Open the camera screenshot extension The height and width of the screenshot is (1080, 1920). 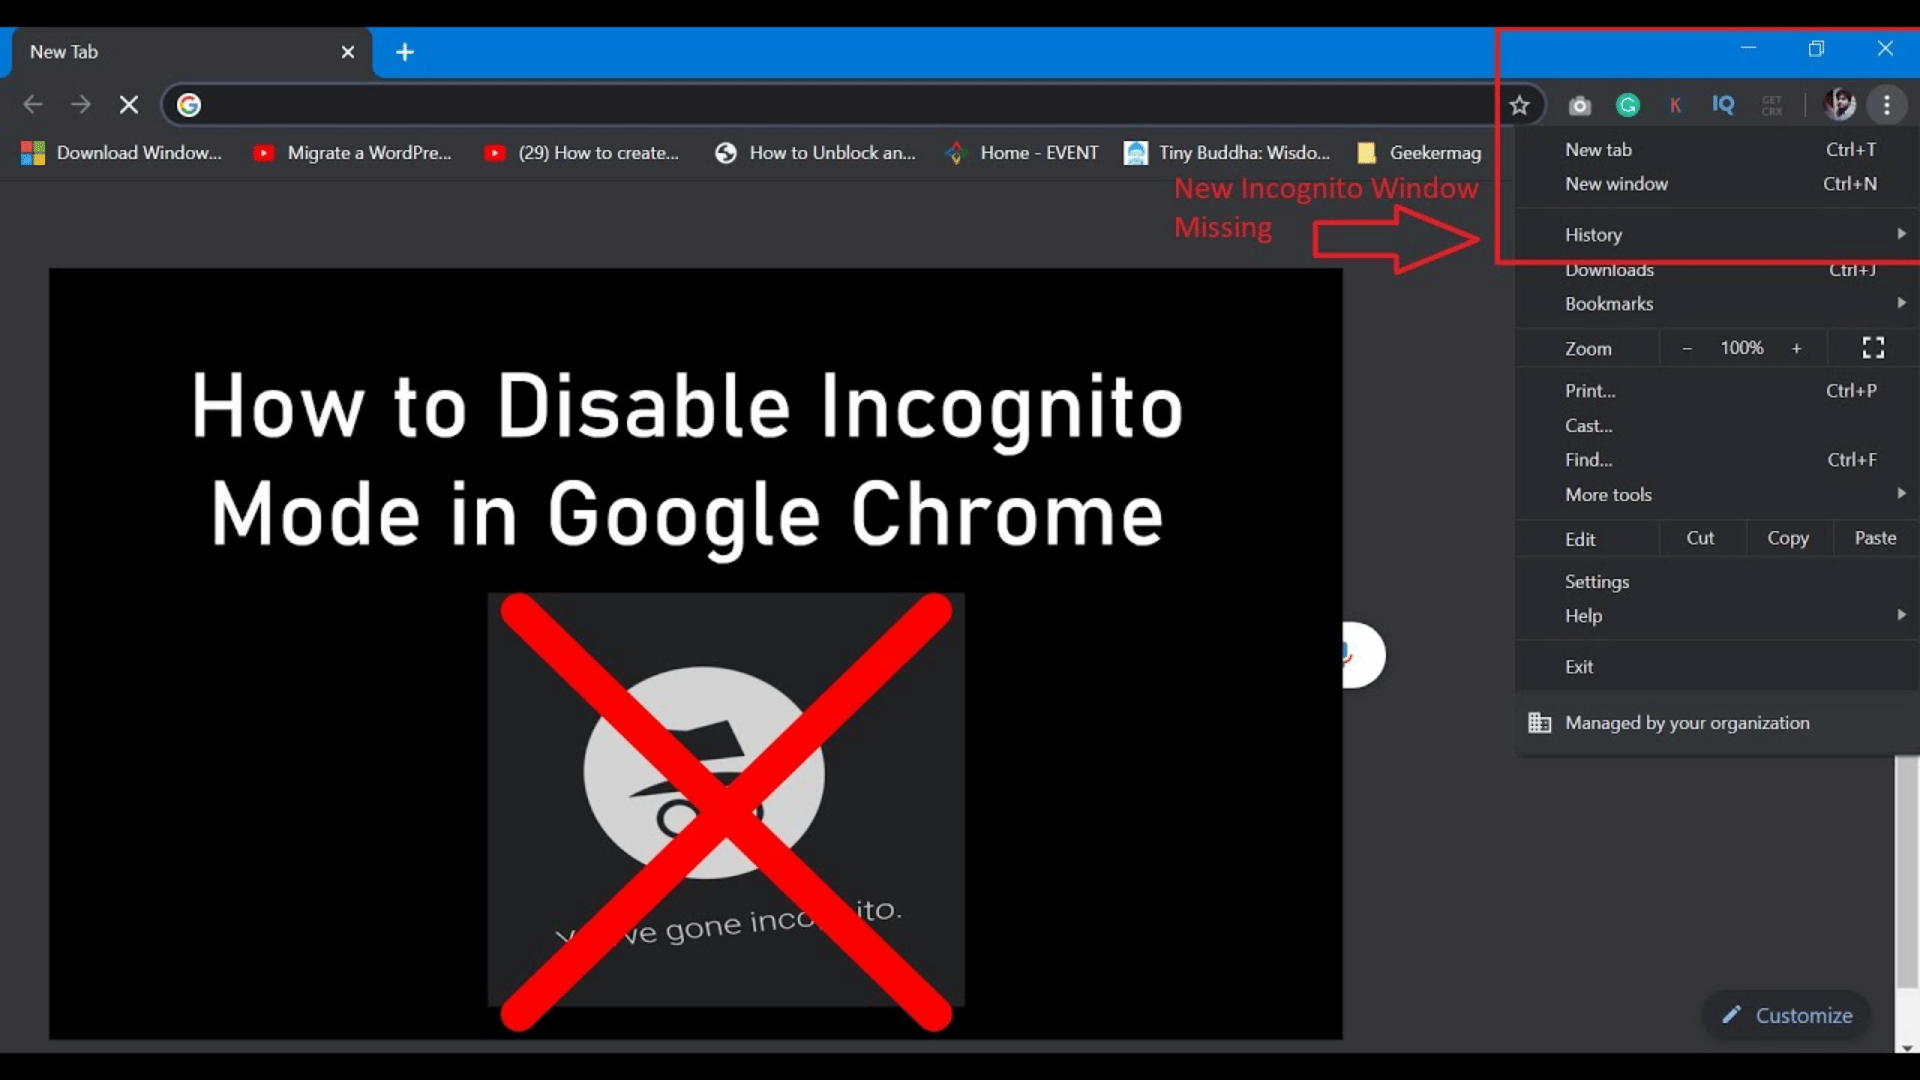(x=1579, y=105)
